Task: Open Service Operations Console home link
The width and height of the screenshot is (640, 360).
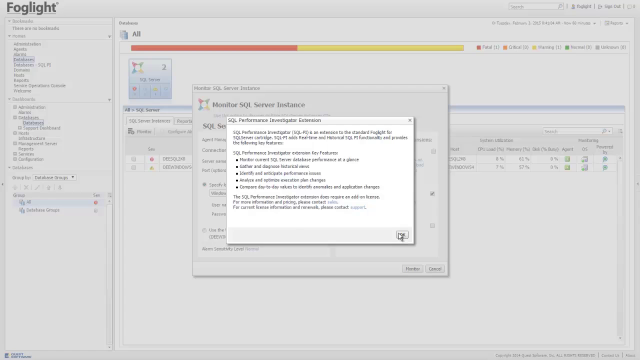Action: (x=40, y=86)
